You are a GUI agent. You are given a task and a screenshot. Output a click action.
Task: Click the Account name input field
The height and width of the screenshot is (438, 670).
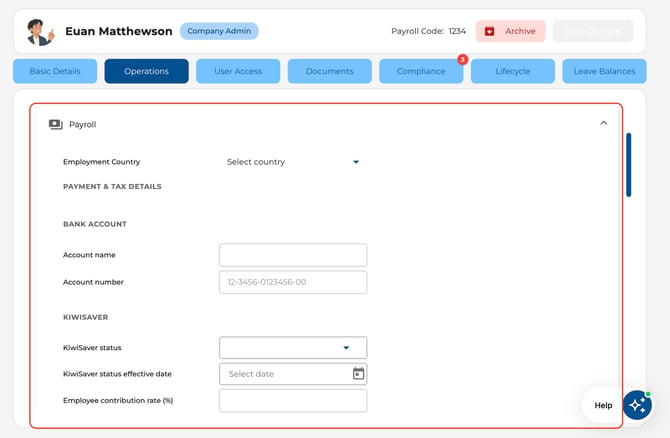click(x=293, y=255)
